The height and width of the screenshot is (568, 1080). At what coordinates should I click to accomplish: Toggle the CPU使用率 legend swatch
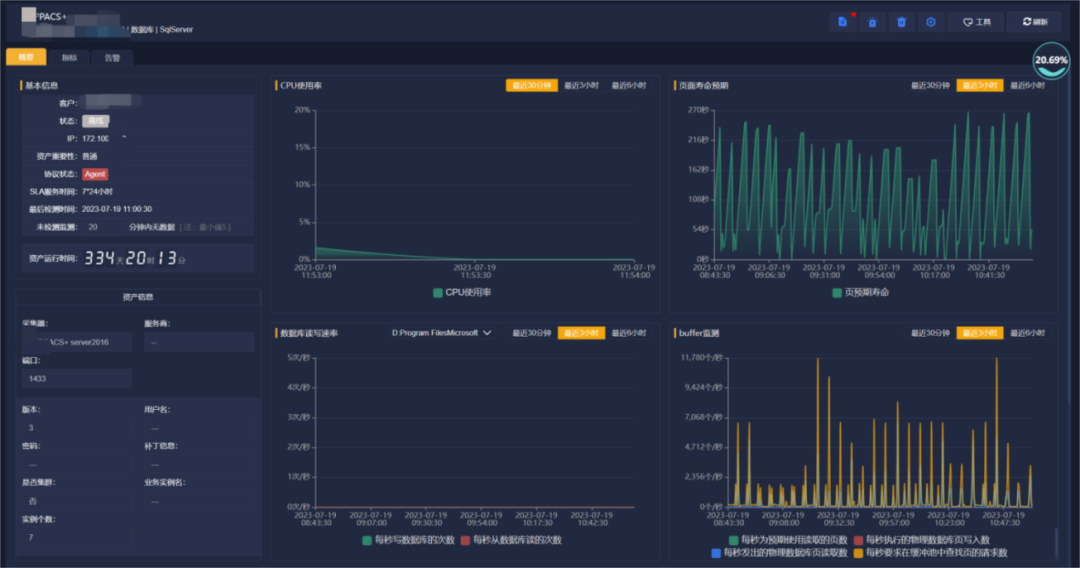click(437, 293)
